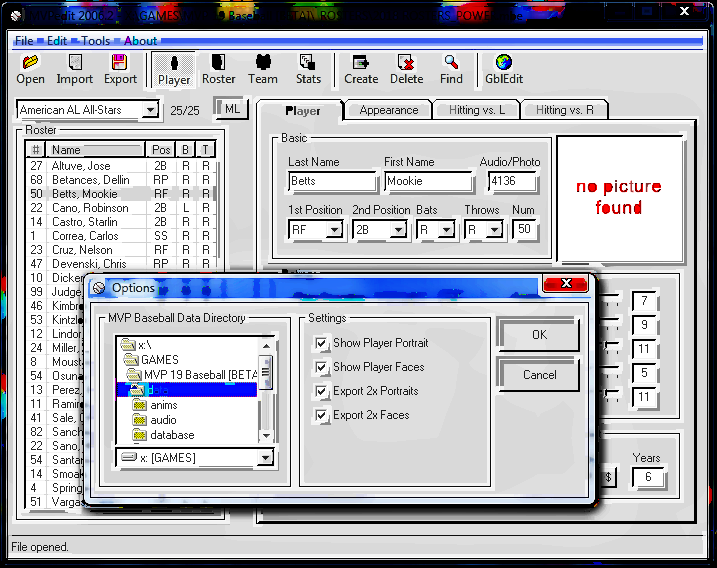Toggle the ML button
717x568 pixels.
pyautogui.click(x=232, y=109)
